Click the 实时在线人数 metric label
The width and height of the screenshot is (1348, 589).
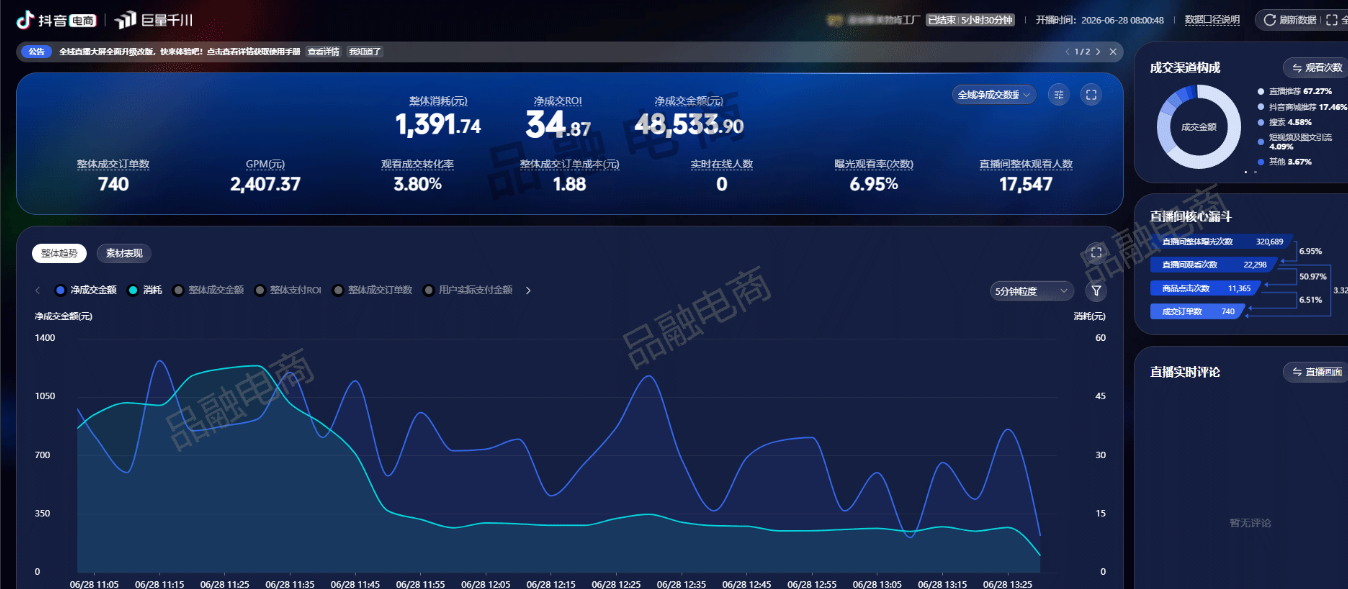pyautogui.click(x=721, y=164)
